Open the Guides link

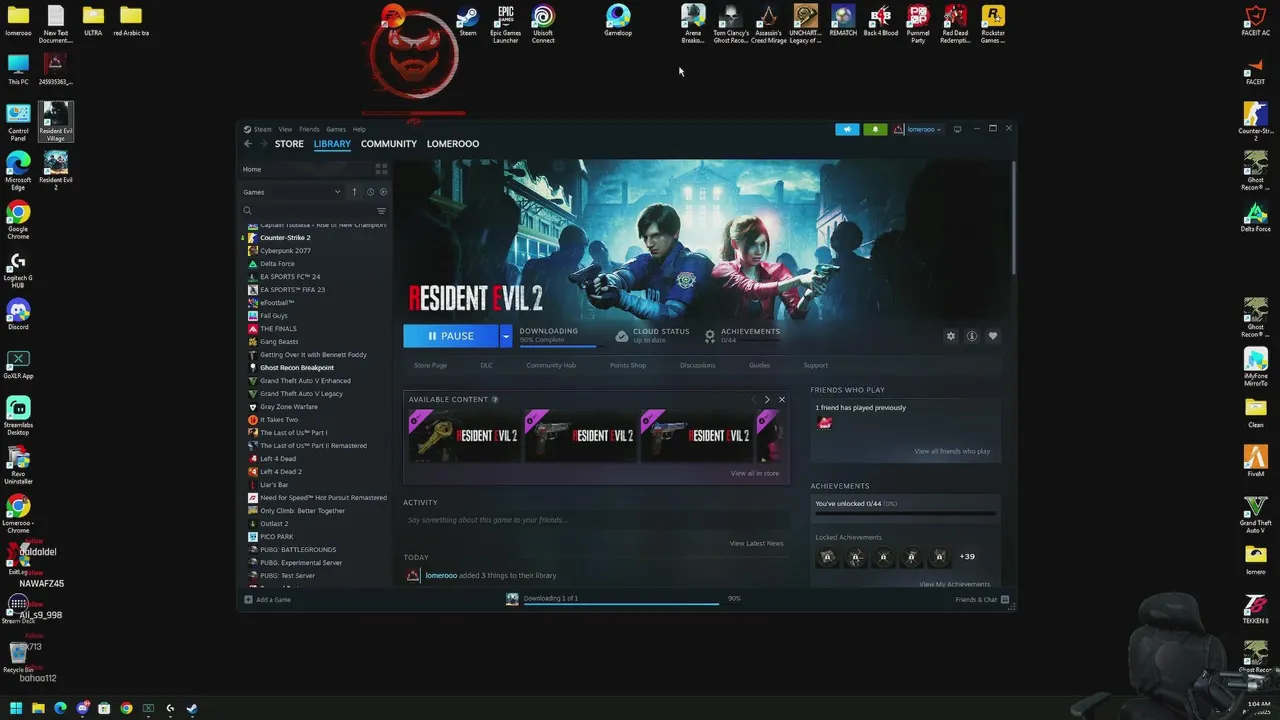coord(759,365)
